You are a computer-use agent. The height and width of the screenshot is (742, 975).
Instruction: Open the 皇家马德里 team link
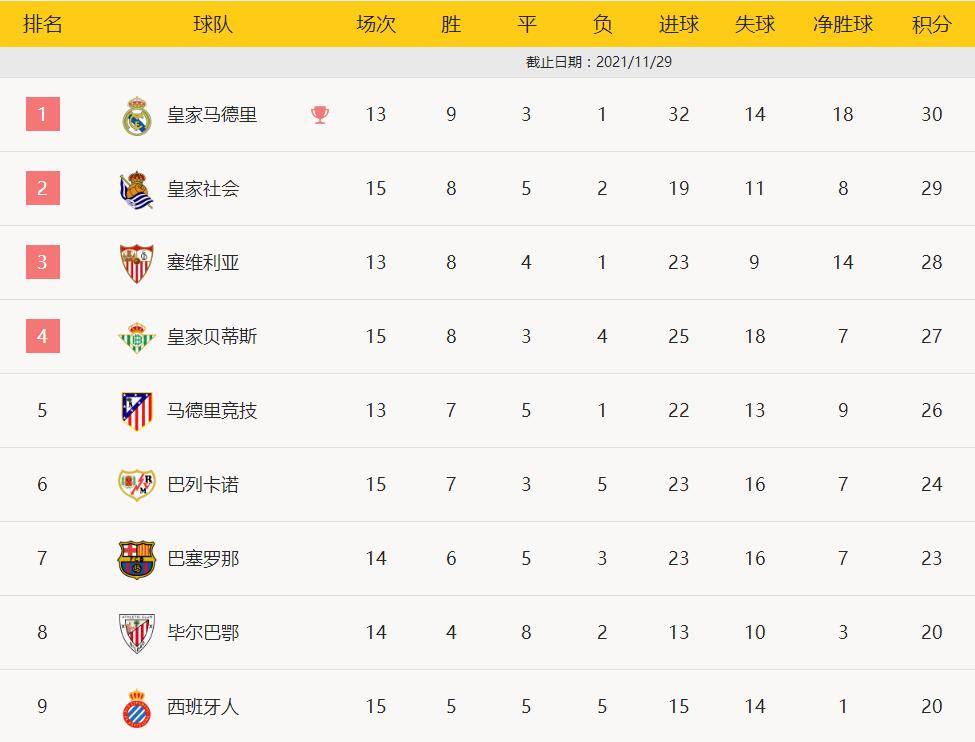(x=212, y=115)
